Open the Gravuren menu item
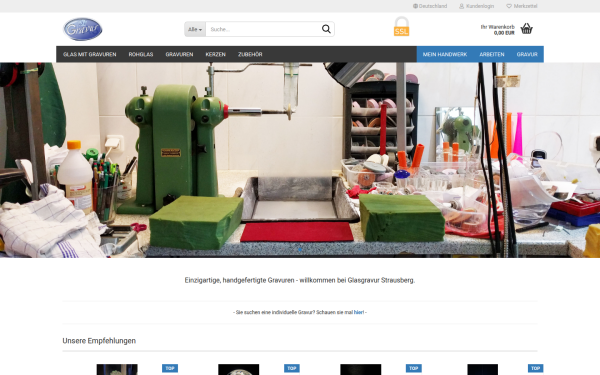The width and height of the screenshot is (600, 375). pyautogui.click(x=179, y=54)
